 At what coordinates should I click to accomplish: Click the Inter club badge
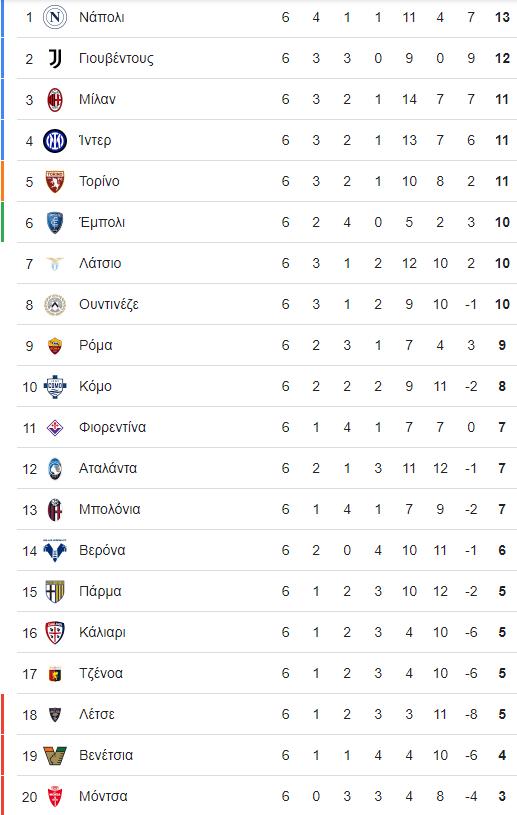pyautogui.click(x=55, y=140)
